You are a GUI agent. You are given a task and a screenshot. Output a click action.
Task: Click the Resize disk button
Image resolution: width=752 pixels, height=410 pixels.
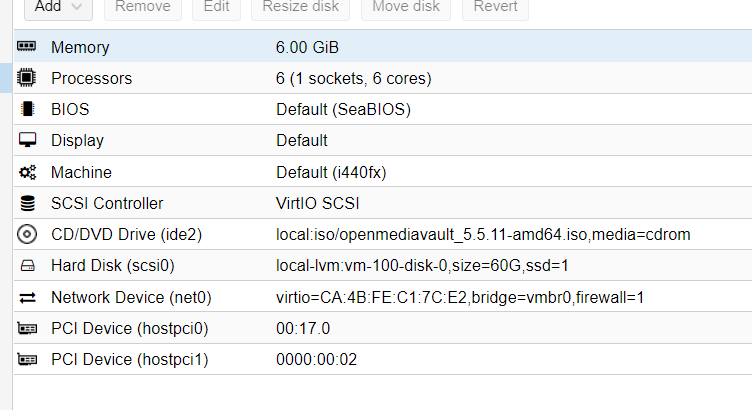click(300, 7)
